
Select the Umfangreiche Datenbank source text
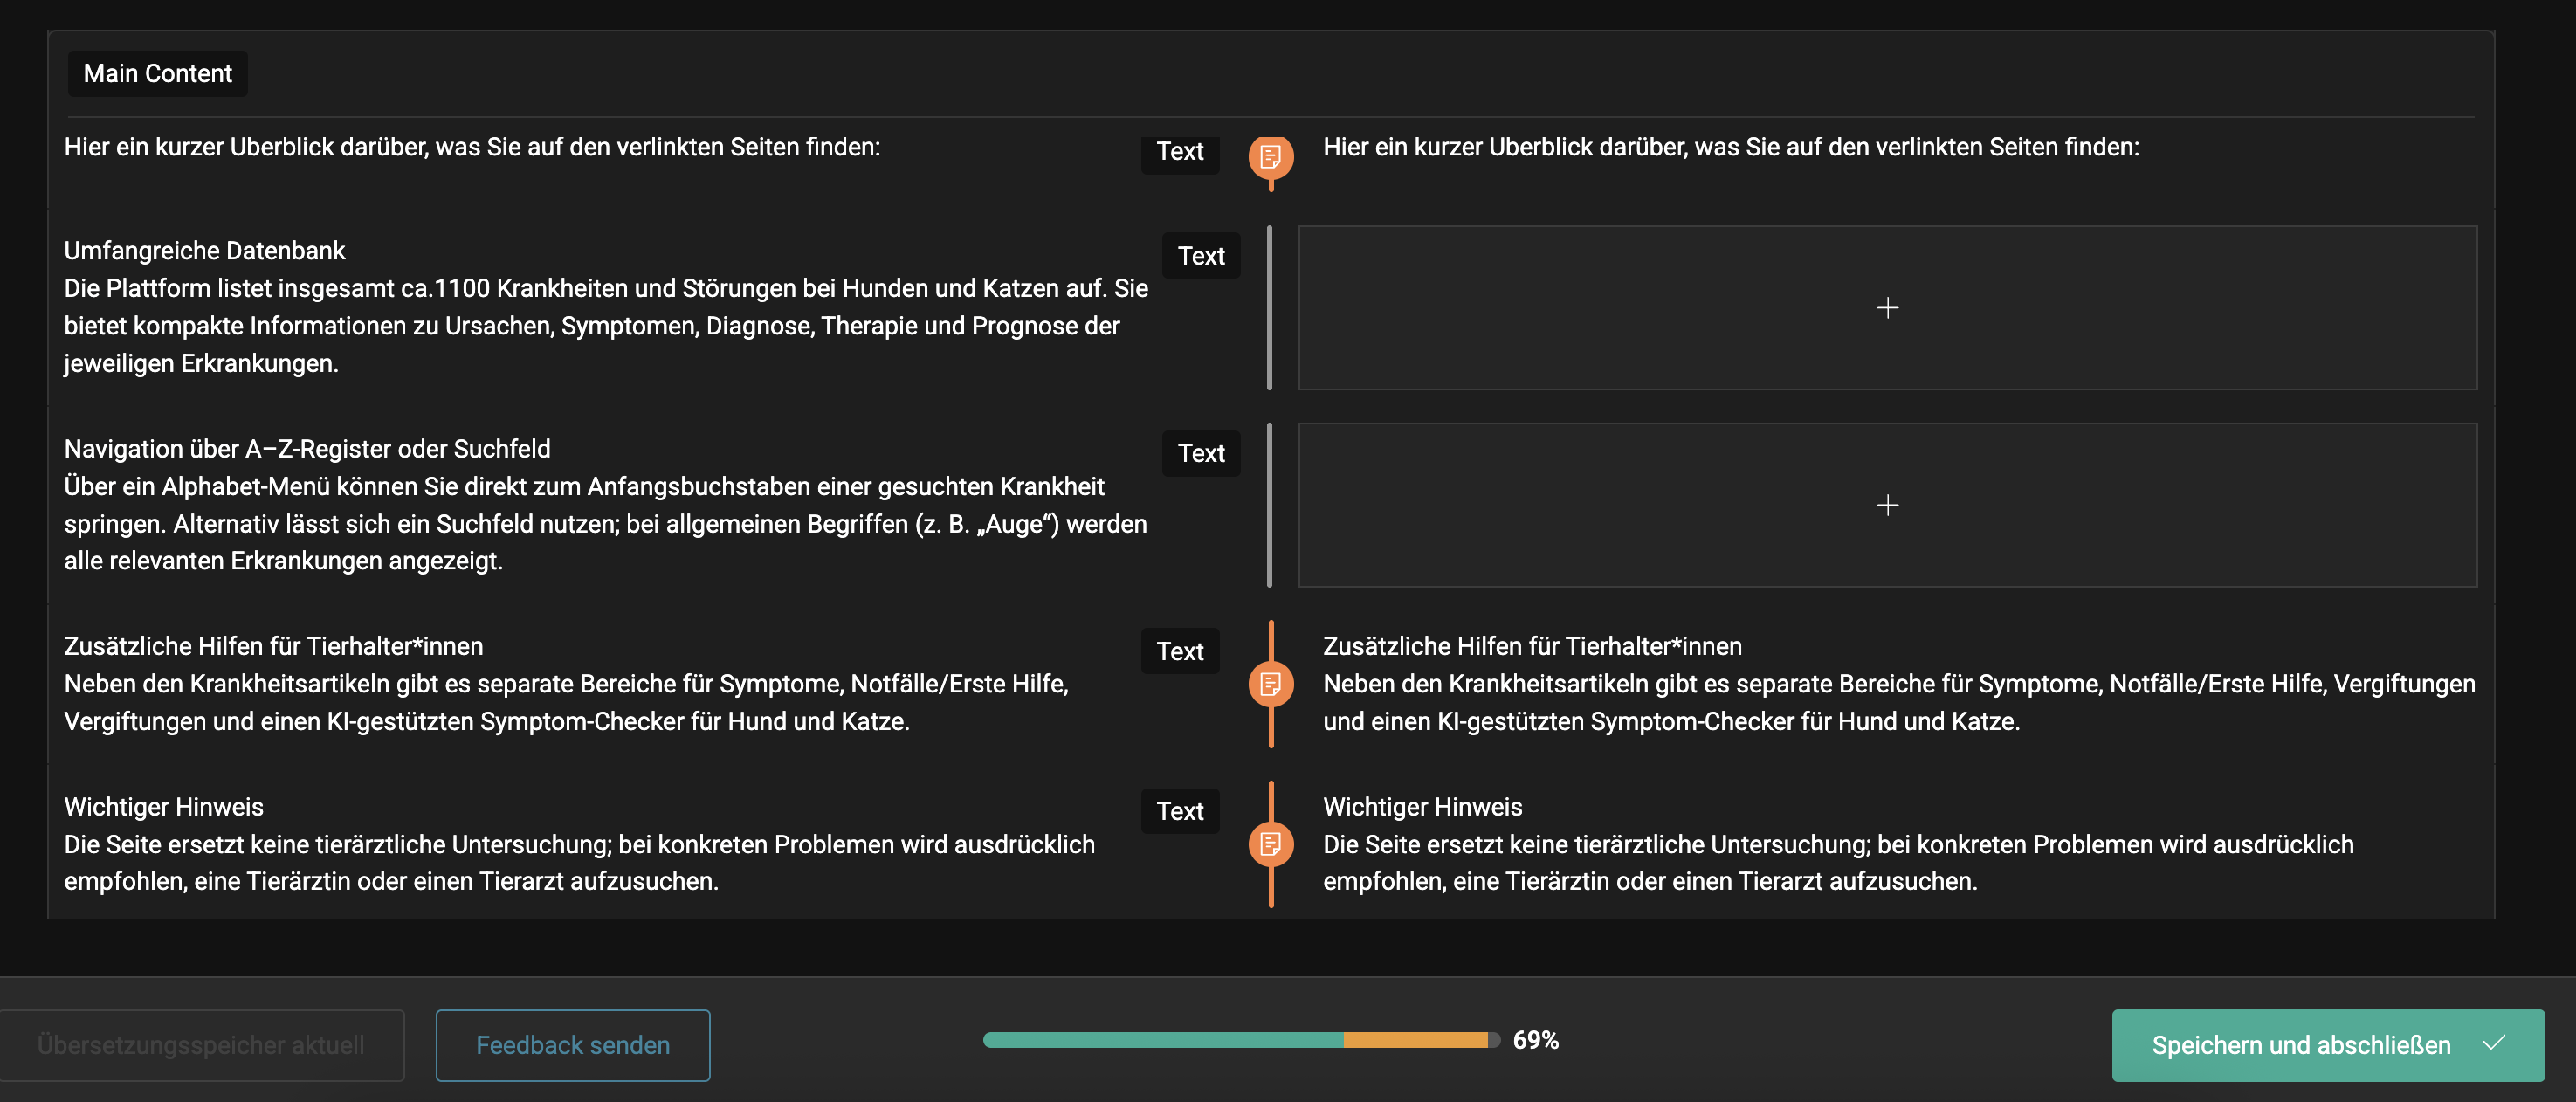[x=605, y=307]
